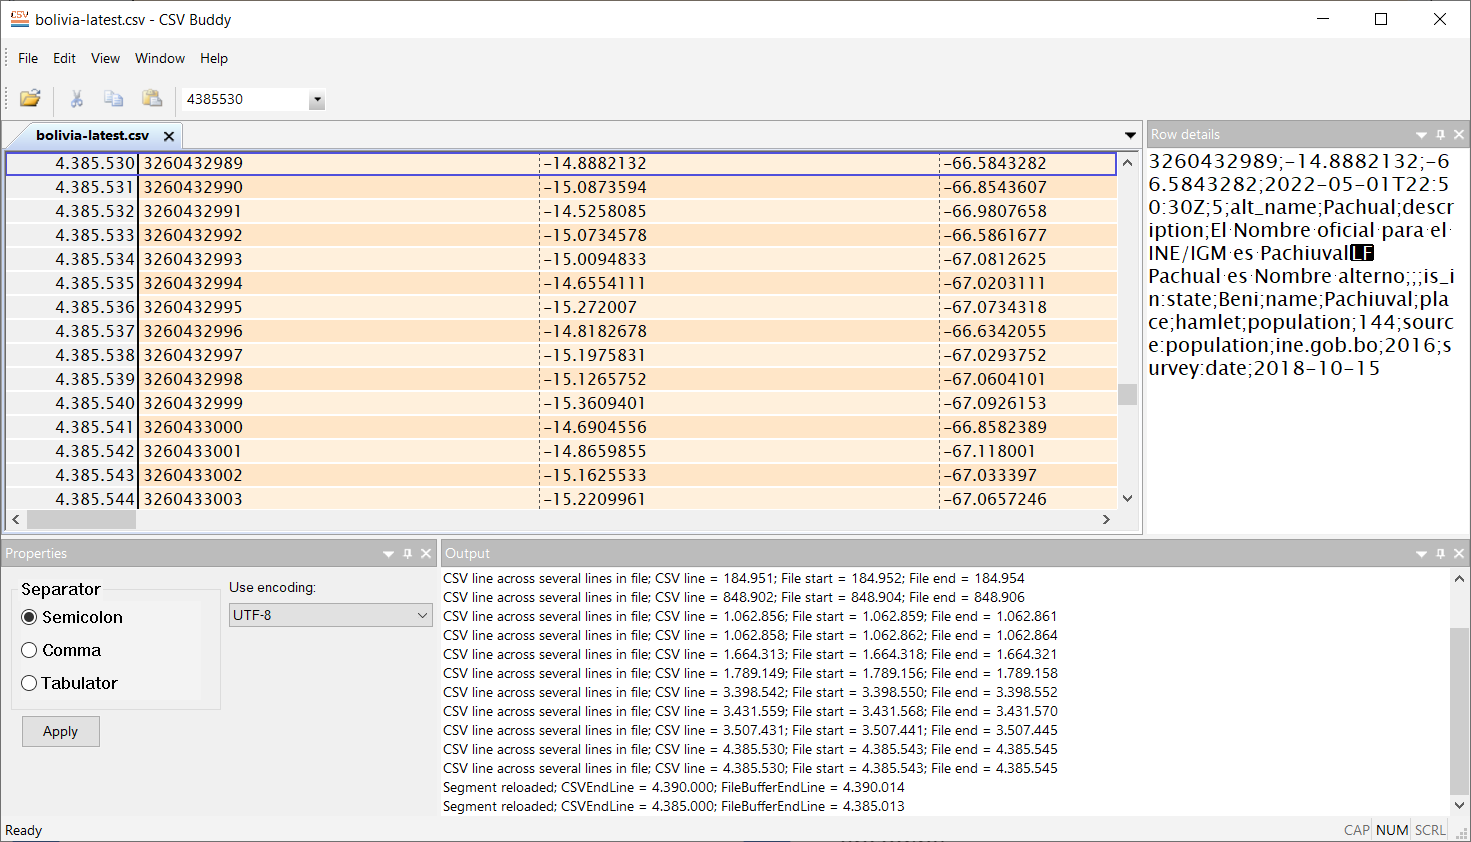Open the encoding UTF-8 dropdown
The height and width of the screenshot is (842, 1471).
[x=330, y=615]
